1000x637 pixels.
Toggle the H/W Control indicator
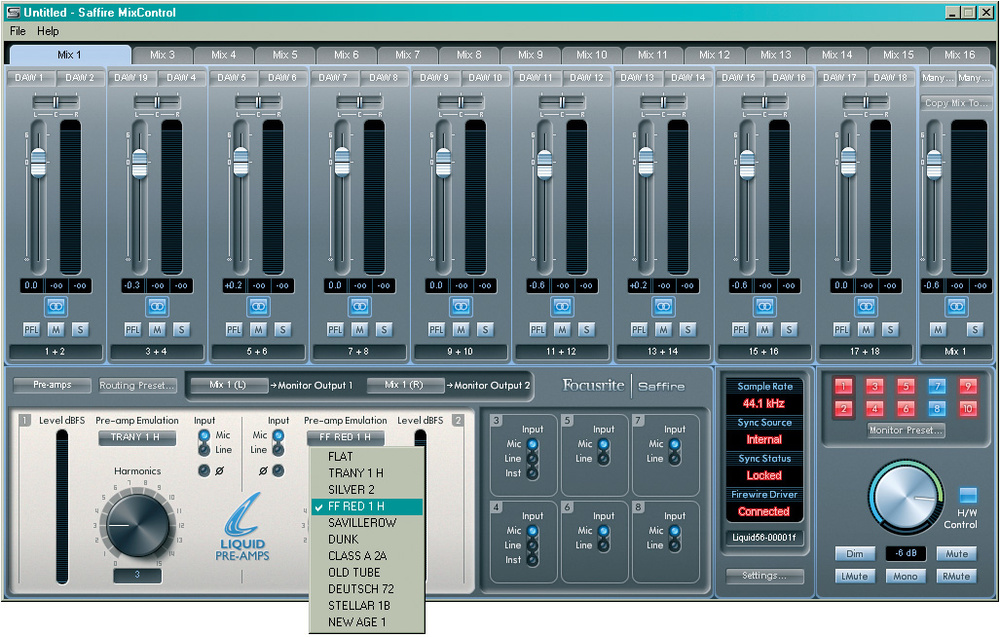(x=967, y=495)
